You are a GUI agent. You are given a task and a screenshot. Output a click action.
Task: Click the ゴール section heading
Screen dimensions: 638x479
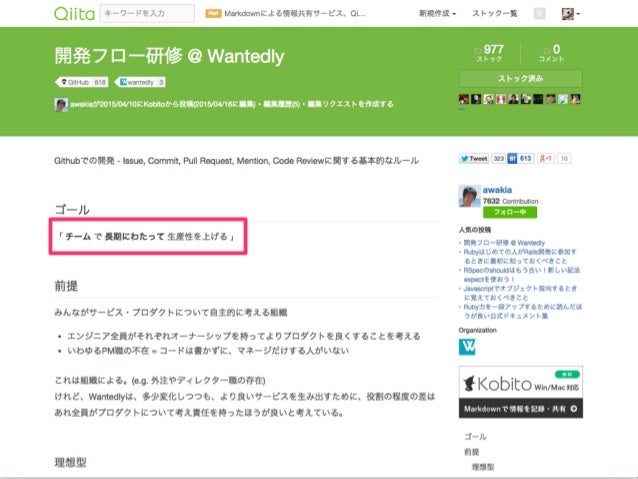pos(72,210)
